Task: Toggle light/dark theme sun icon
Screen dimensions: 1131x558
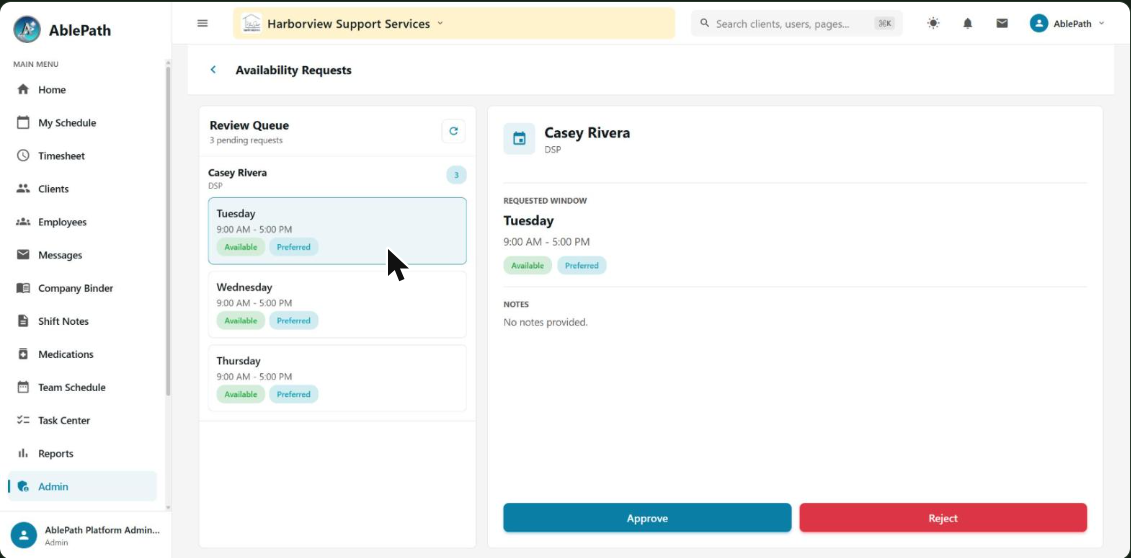Action: (933, 23)
